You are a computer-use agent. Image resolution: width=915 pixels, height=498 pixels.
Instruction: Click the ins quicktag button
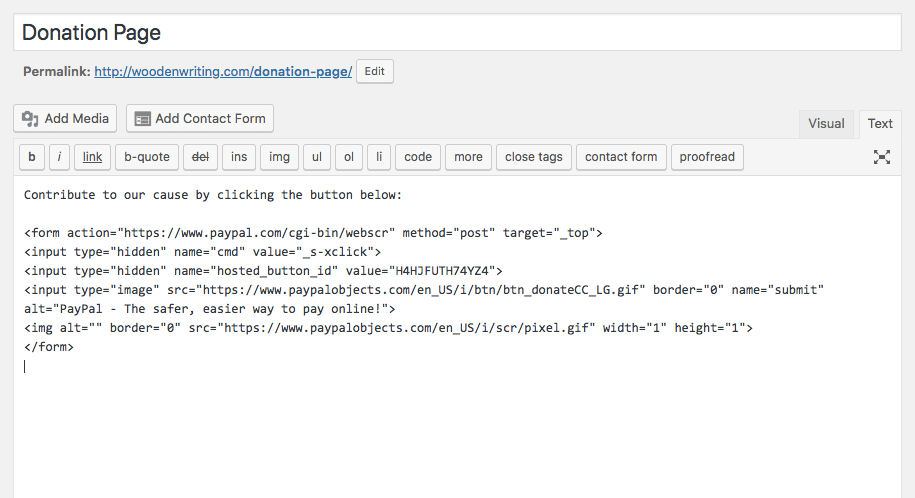239,157
